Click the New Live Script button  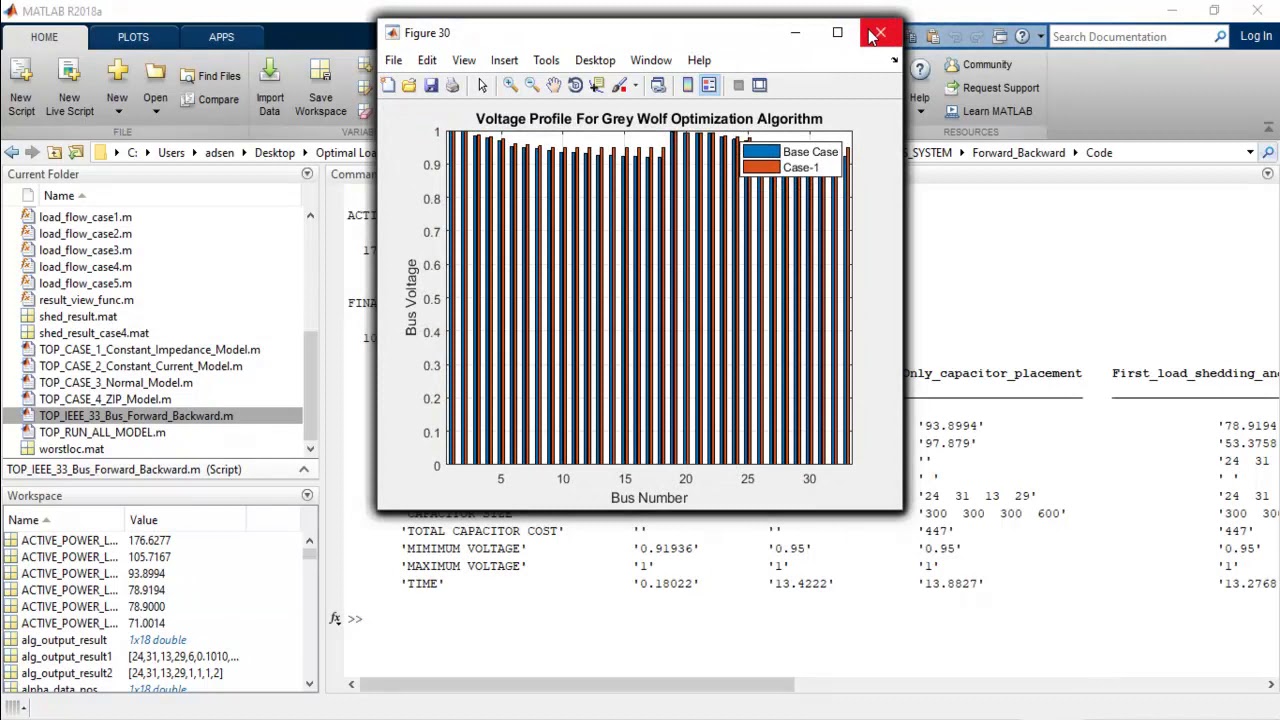pos(69,88)
